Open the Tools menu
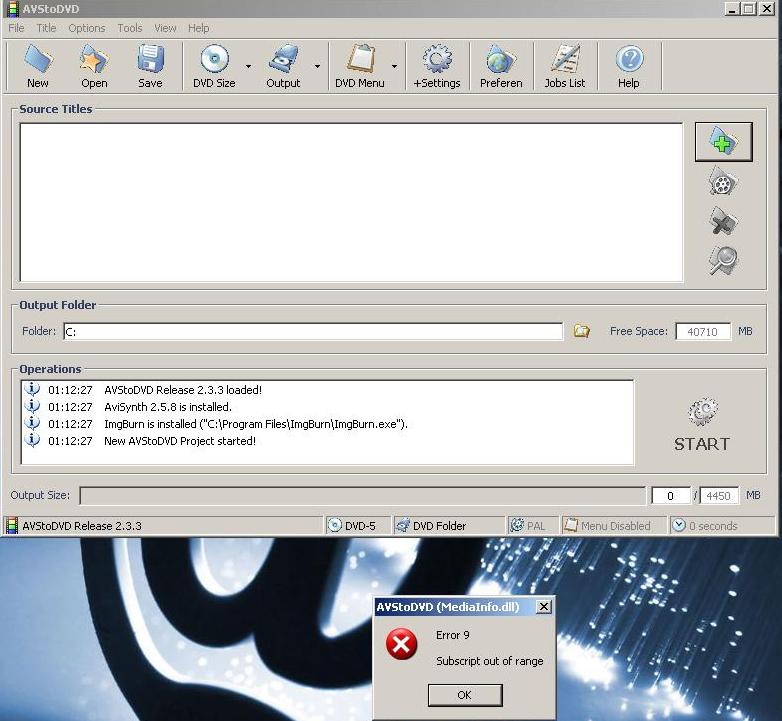The image size is (782, 721). (x=130, y=28)
